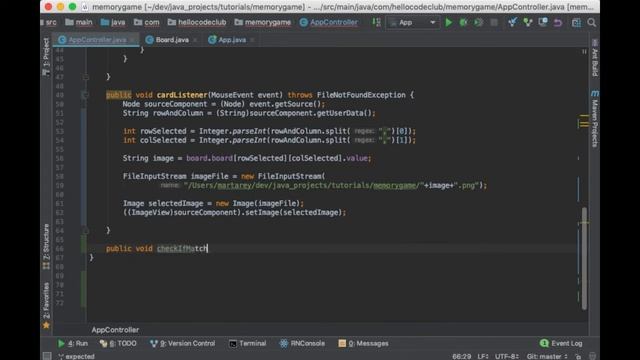Image resolution: width=640 pixels, height=360 pixels.
Task: Open the 6: TODO tool window
Action: [x=118, y=343]
